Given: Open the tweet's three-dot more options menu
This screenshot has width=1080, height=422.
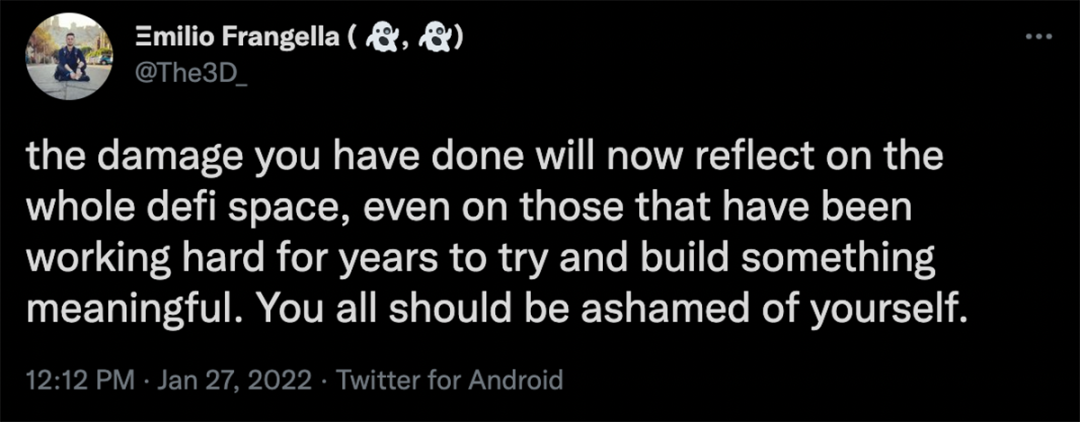Looking at the screenshot, I should (1039, 36).
